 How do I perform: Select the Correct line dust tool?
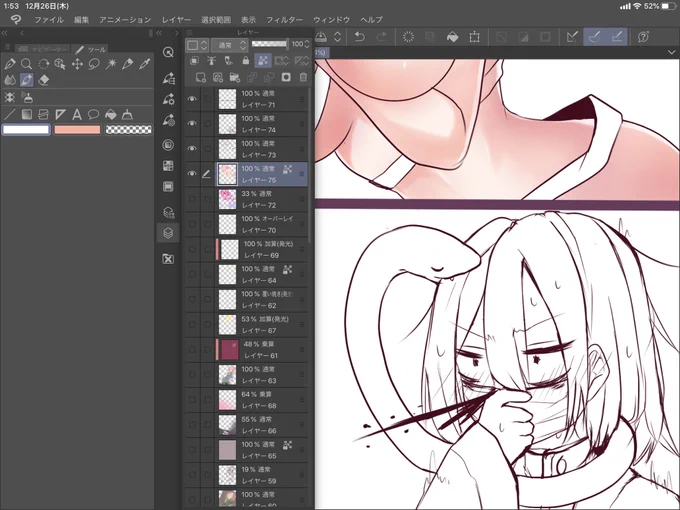(x=128, y=114)
